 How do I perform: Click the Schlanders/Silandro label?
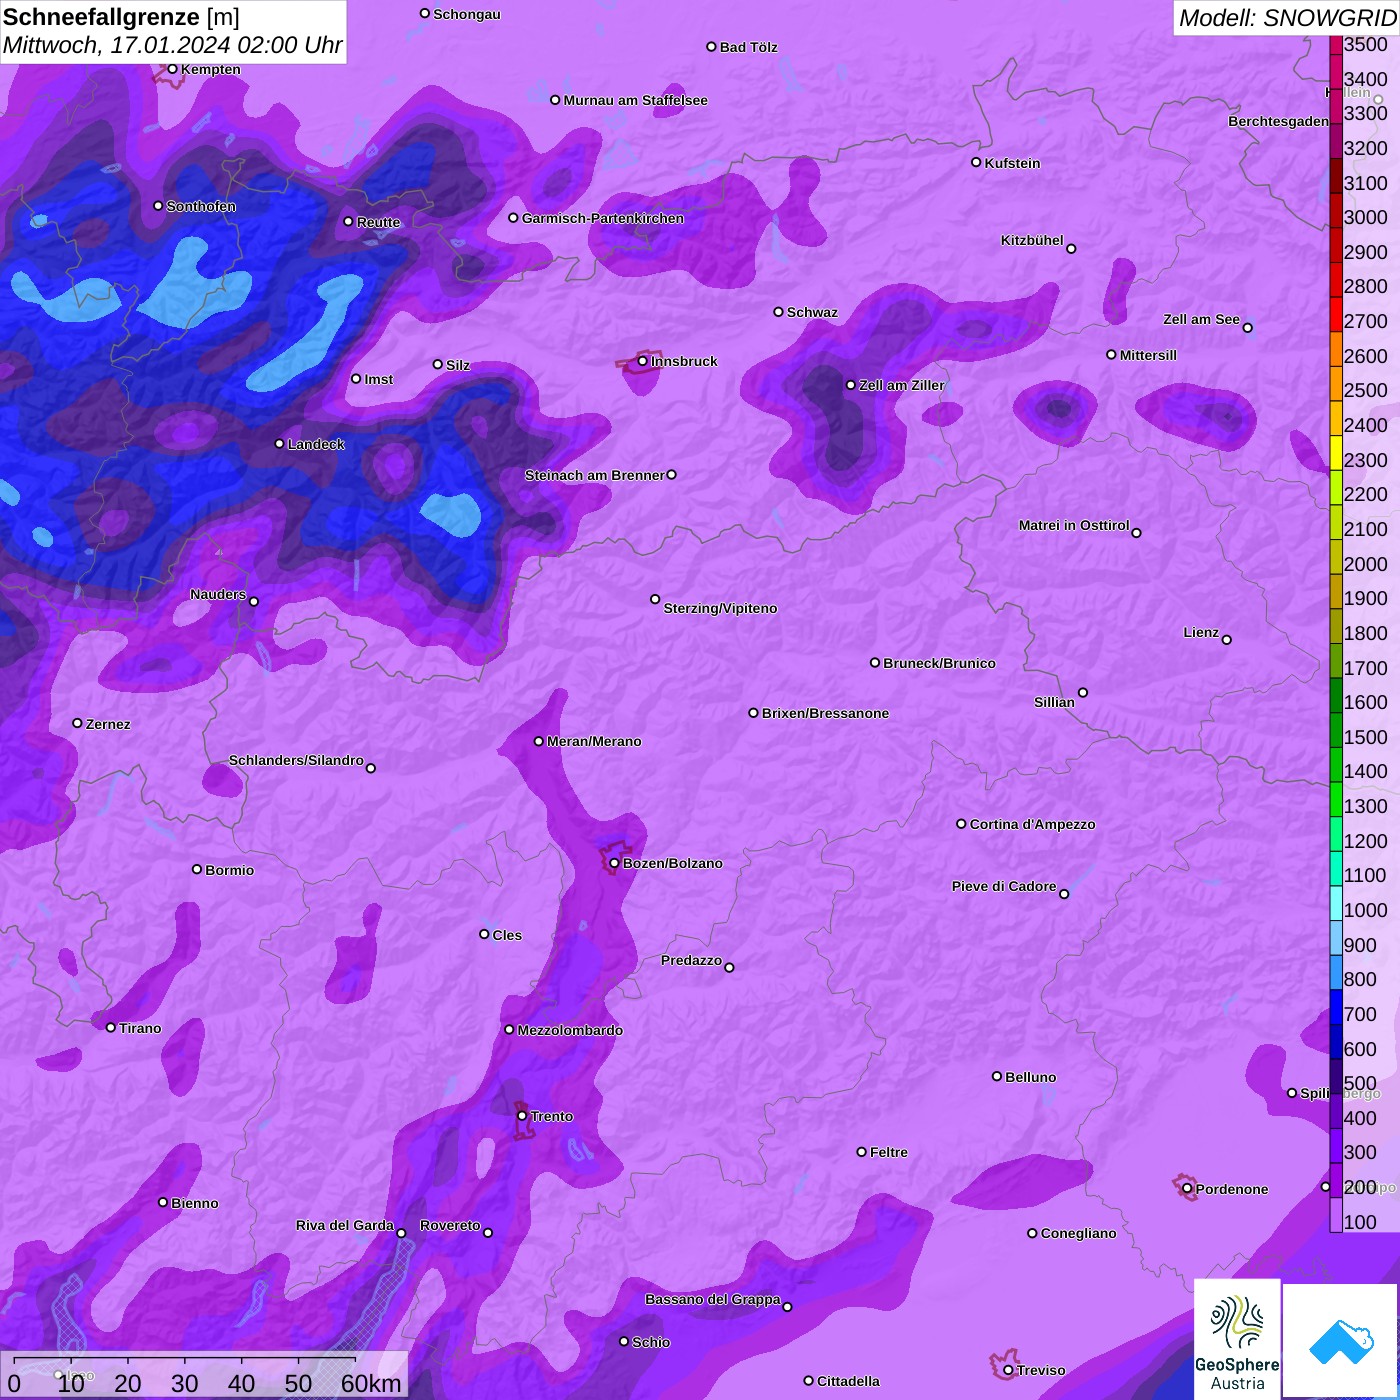pyautogui.click(x=296, y=760)
